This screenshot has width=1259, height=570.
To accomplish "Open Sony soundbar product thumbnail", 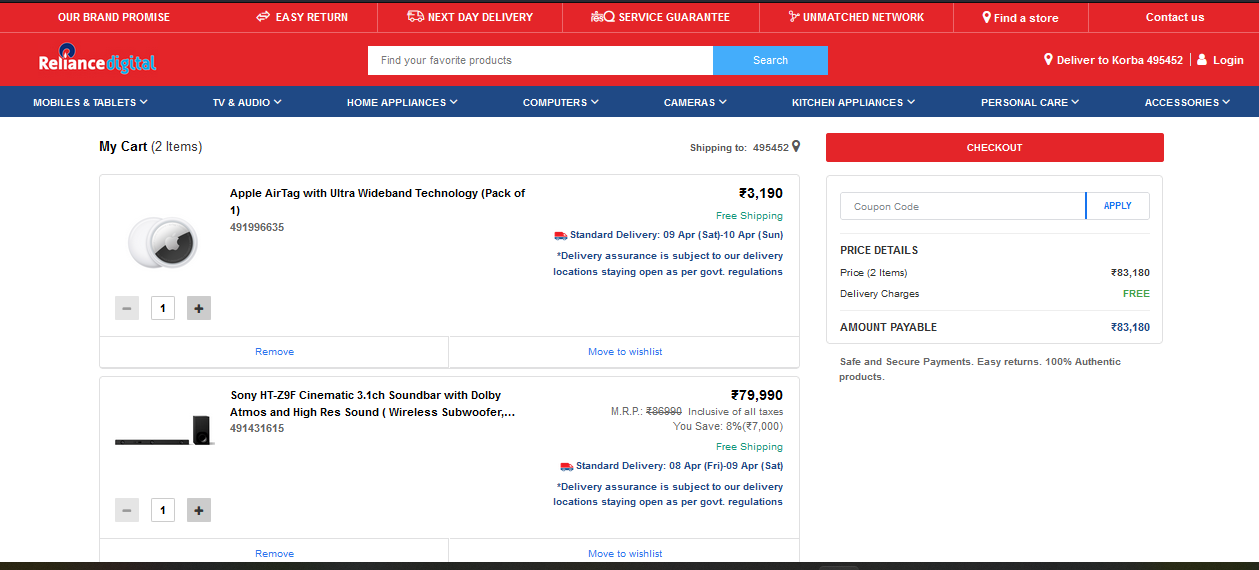I will [163, 431].
